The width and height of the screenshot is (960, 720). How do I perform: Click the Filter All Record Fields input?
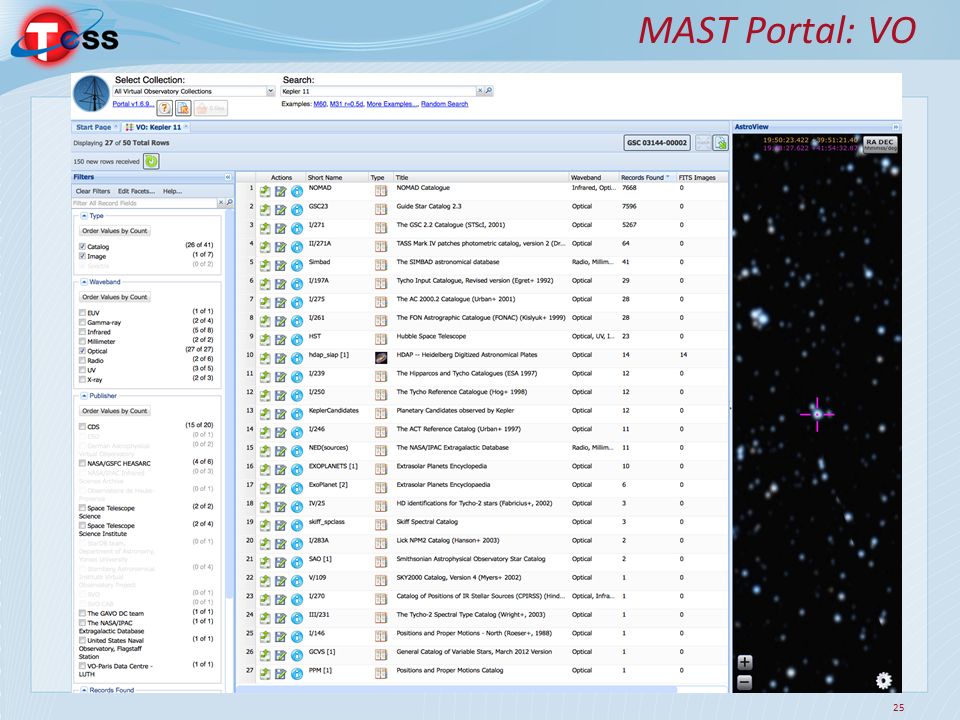(145, 203)
